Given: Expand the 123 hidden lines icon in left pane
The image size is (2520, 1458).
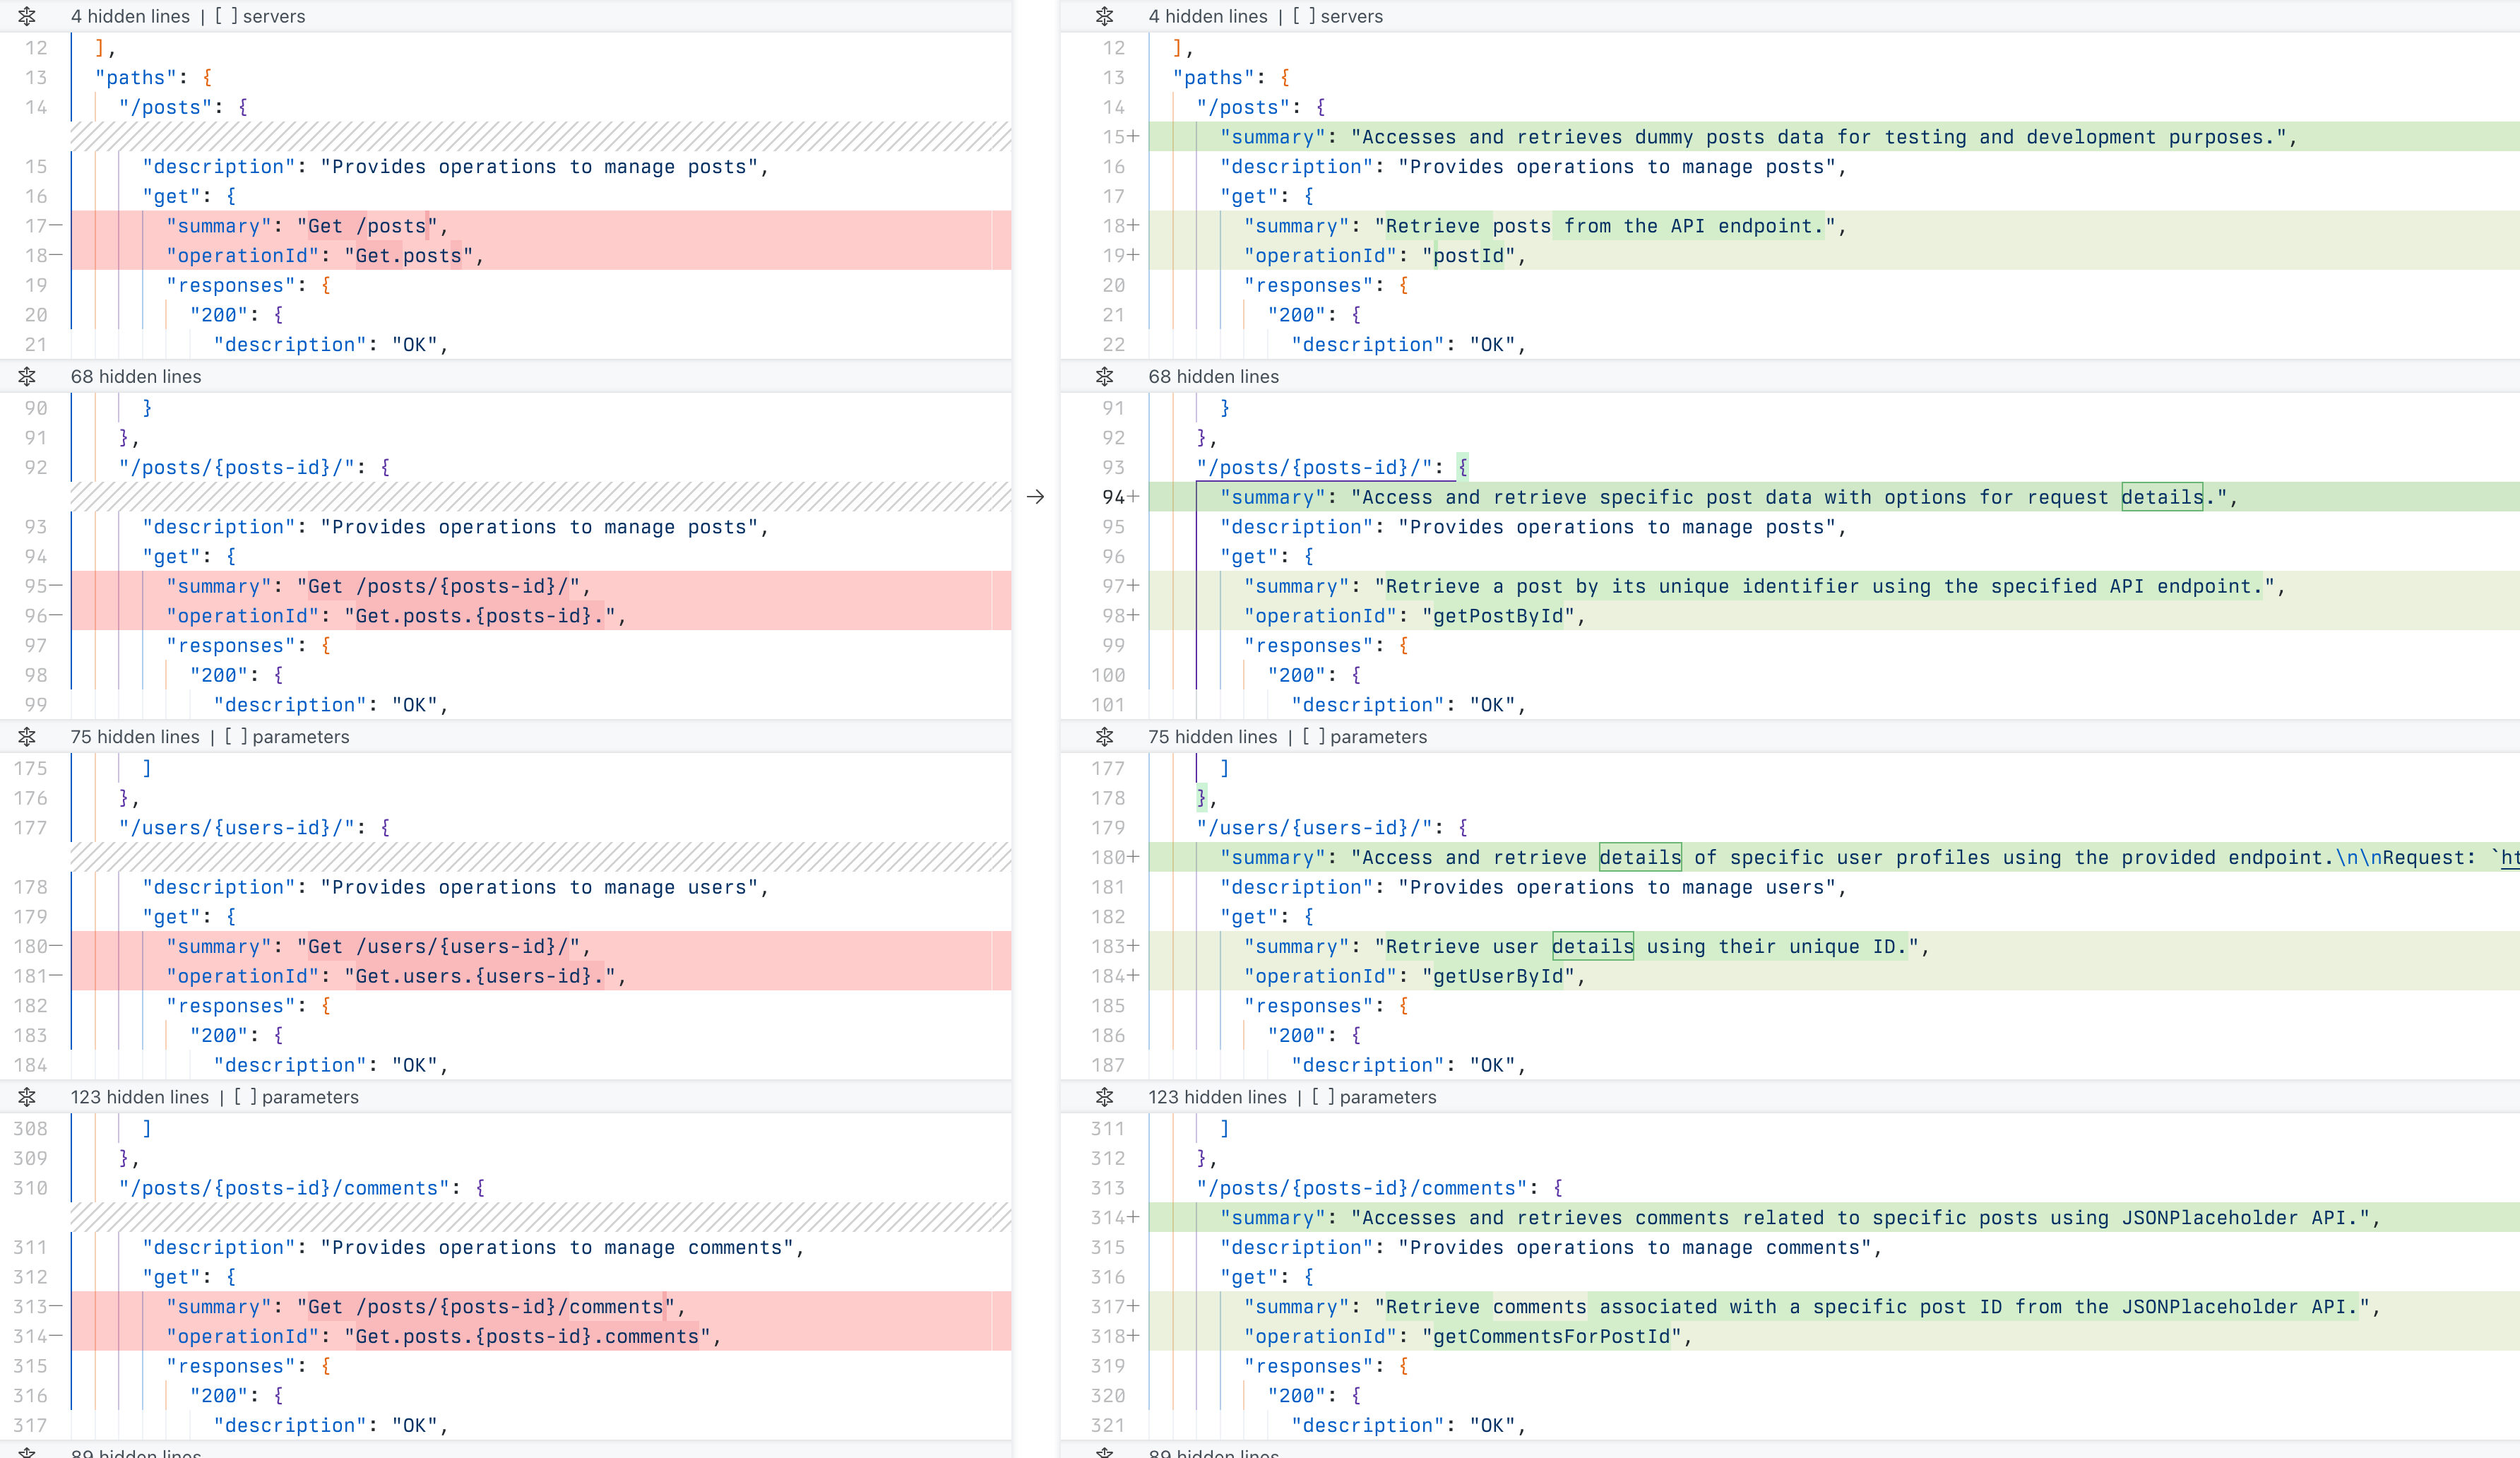Looking at the screenshot, I should [28, 1097].
